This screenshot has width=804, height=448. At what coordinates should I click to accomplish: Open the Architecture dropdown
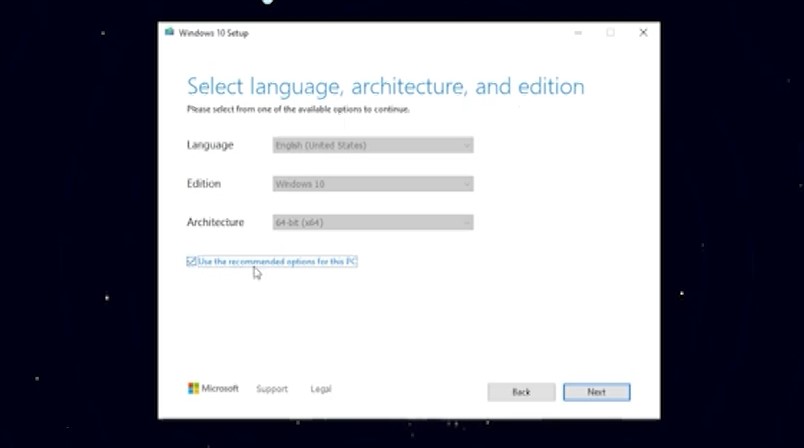[373, 222]
